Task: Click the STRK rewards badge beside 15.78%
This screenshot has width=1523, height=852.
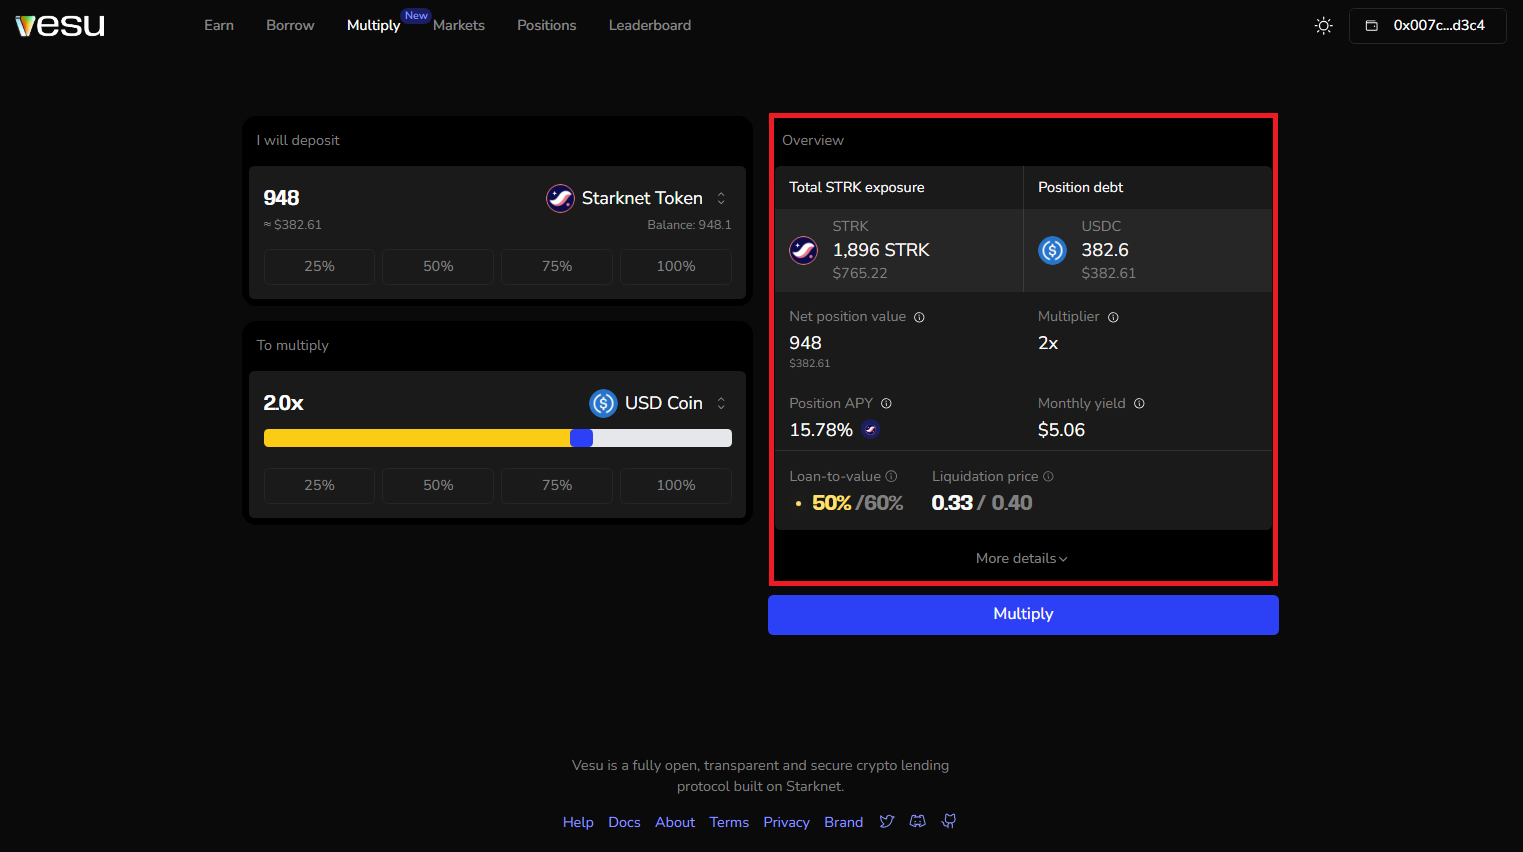Action: (x=871, y=430)
